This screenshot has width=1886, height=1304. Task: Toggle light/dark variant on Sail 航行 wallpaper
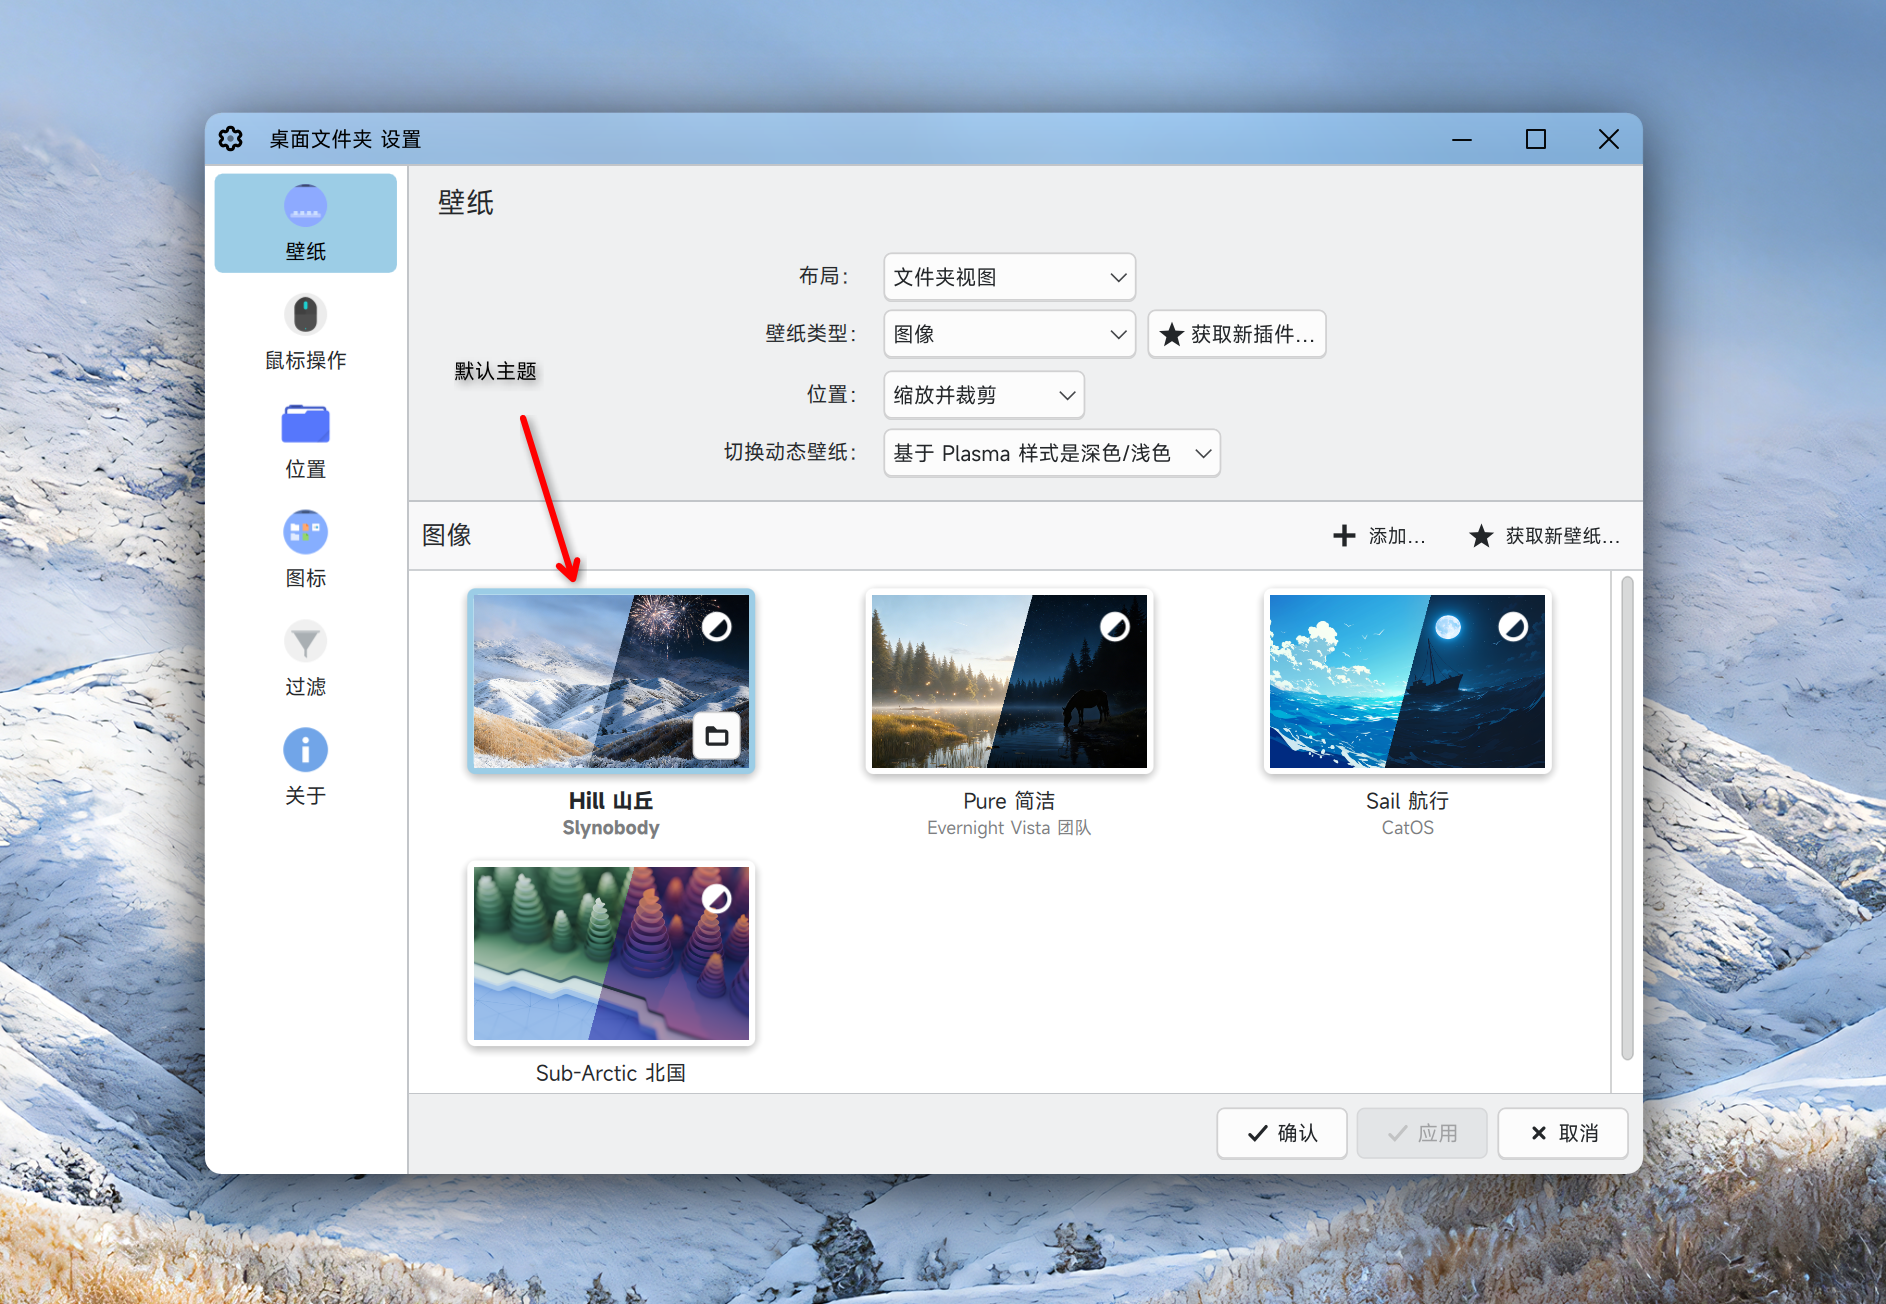coord(1514,627)
